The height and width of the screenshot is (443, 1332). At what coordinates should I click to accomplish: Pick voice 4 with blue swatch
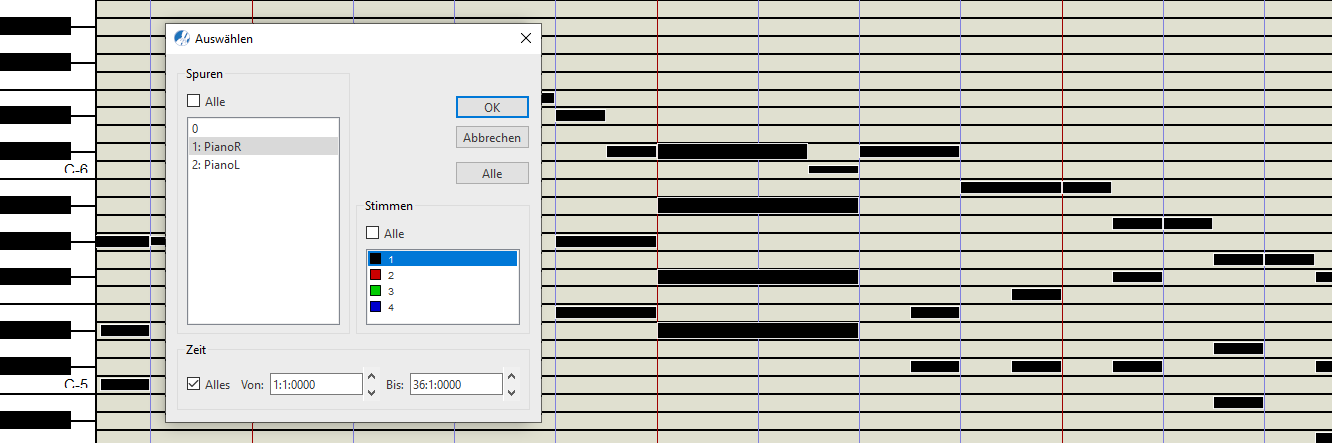[x=376, y=307]
